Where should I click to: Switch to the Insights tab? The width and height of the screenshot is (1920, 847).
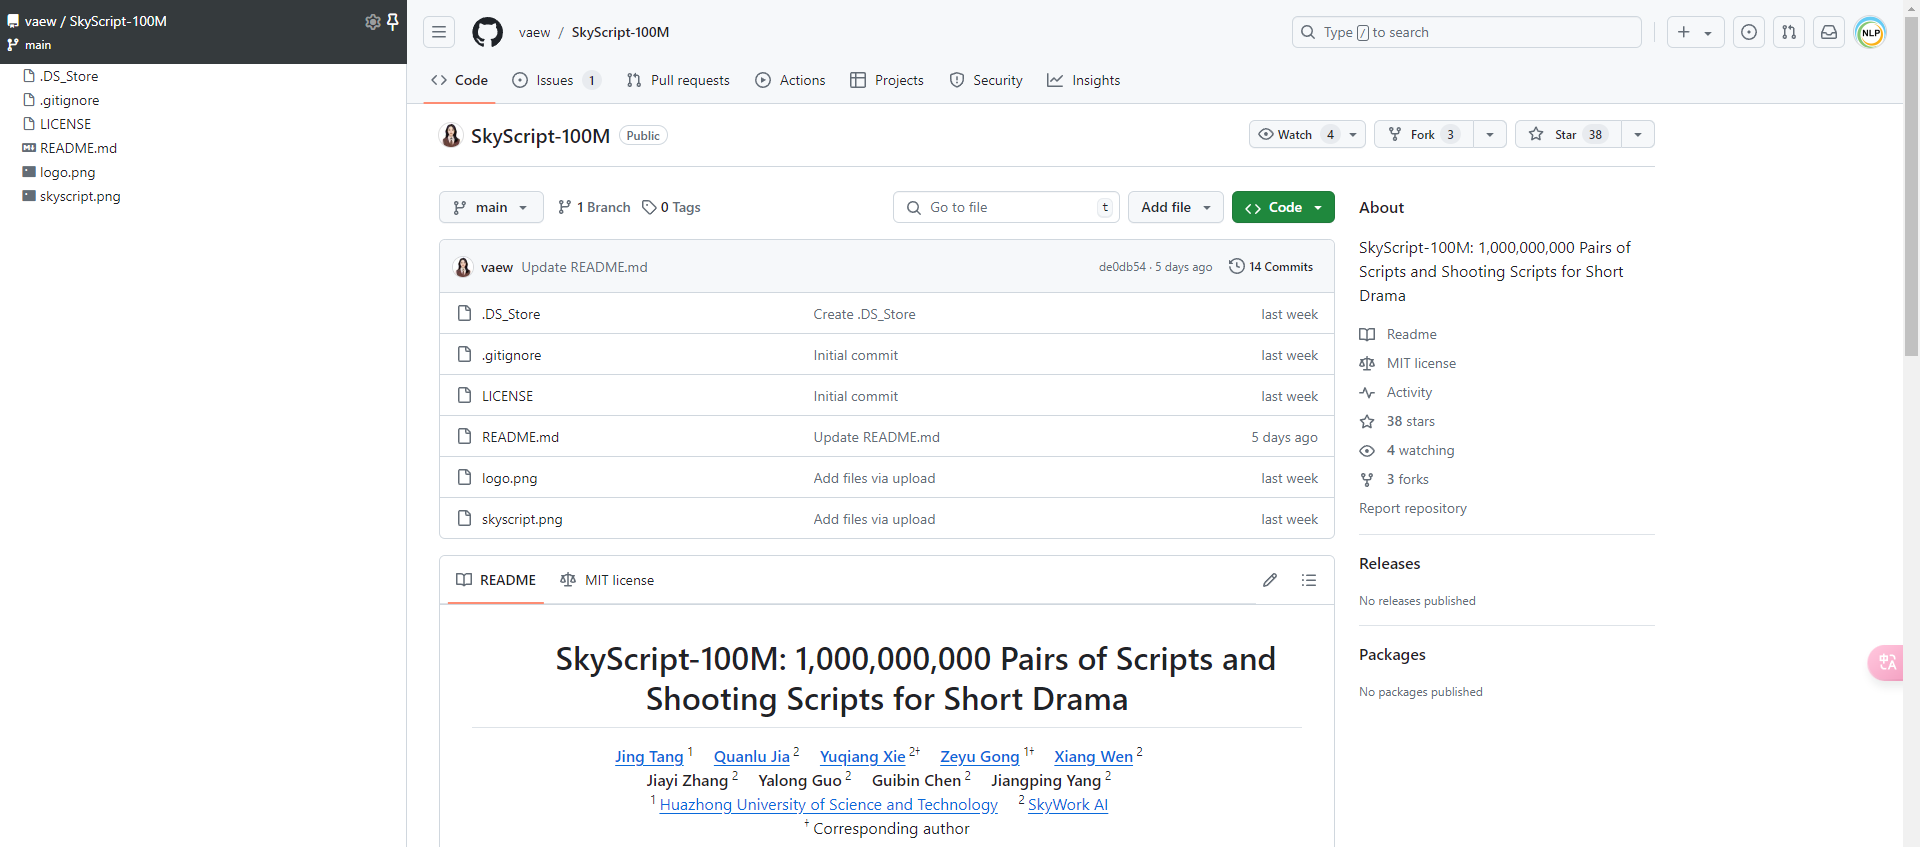click(x=1084, y=80)
